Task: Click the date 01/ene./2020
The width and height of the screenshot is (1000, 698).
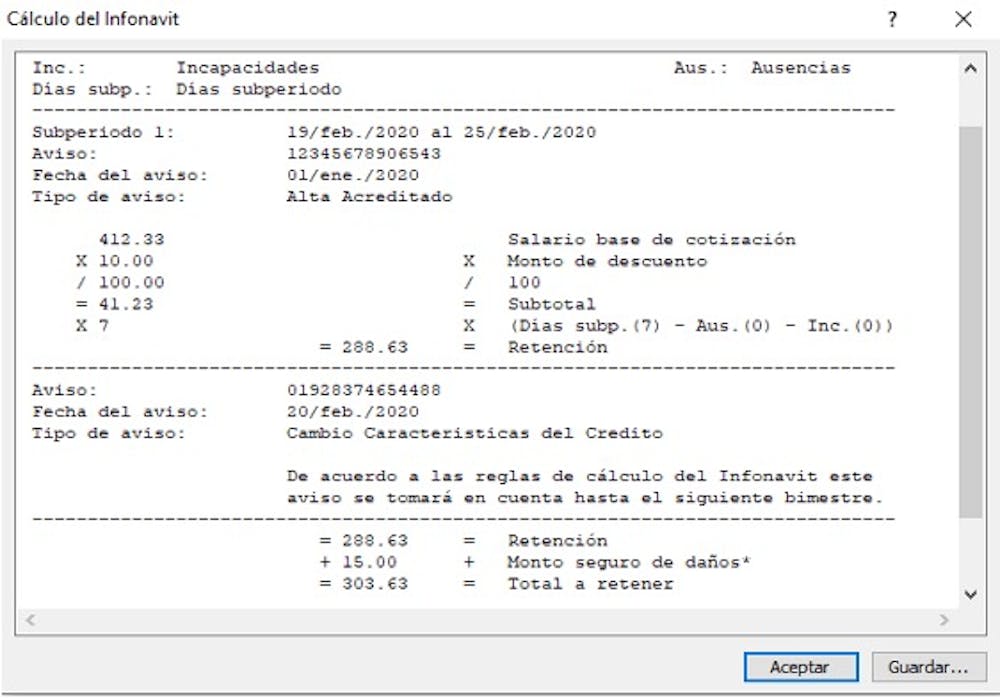Action: pyautogui.click(x=353, y=175)
